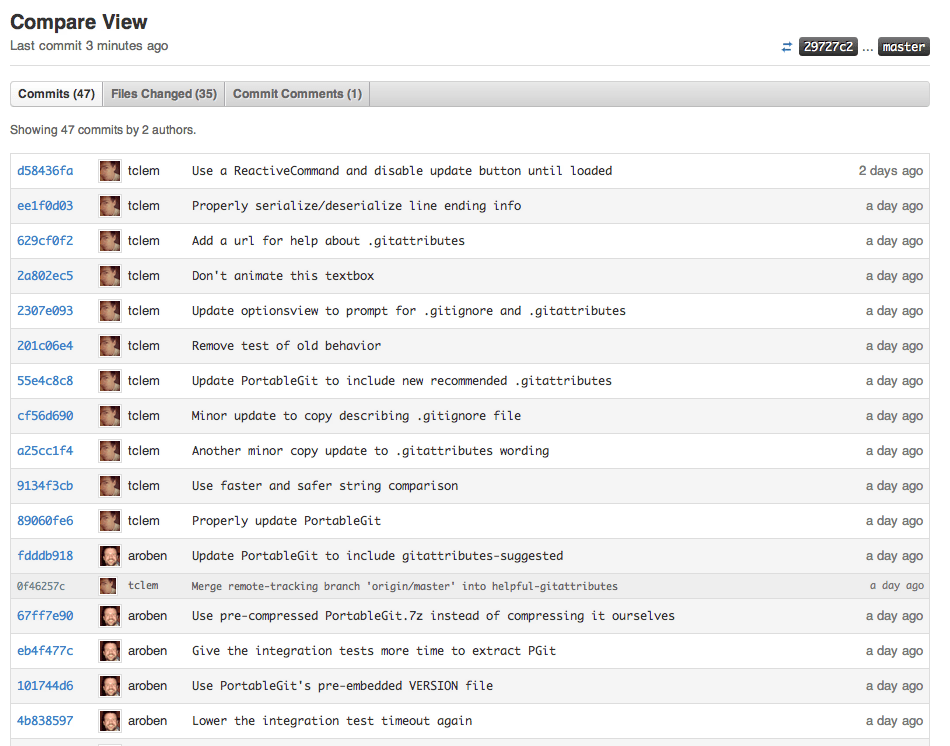View merge commit 0f46257c
950x746 pixels.
(x=41, y=586)
